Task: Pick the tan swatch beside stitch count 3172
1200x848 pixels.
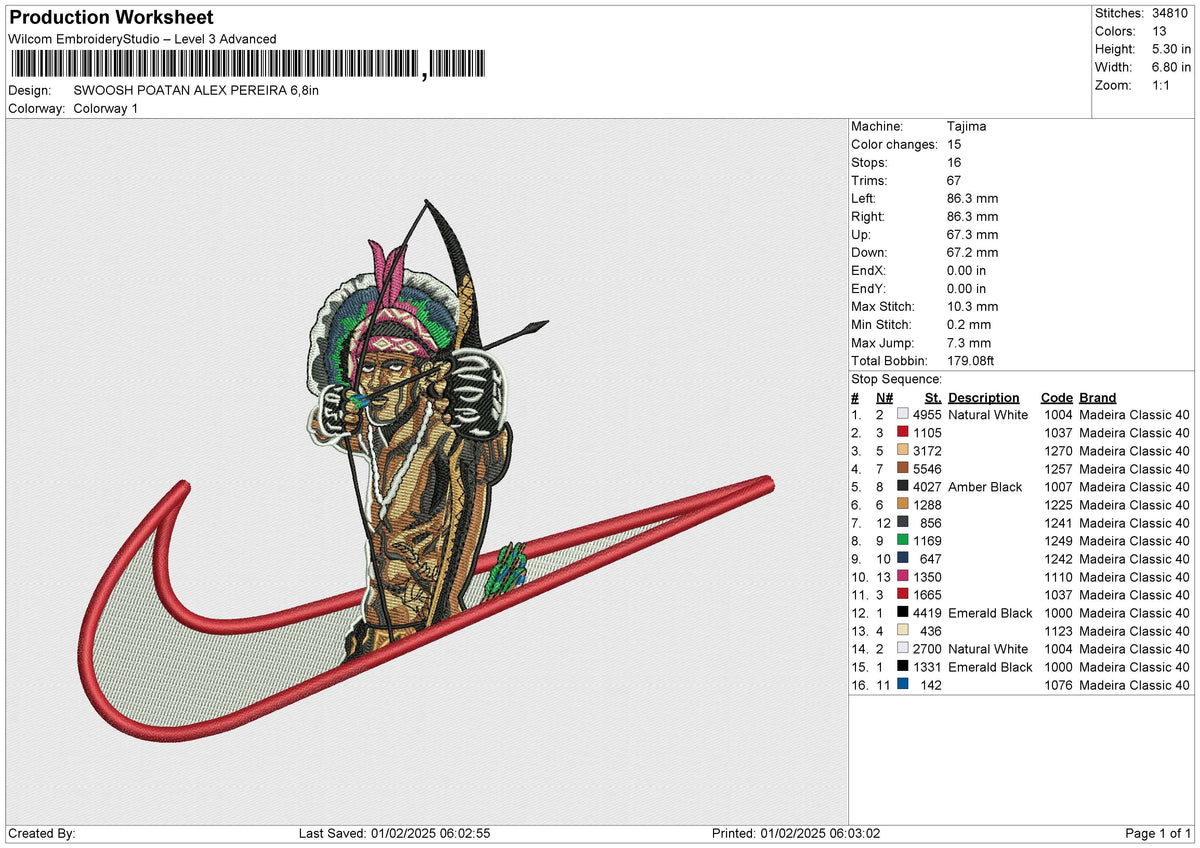Action: tap(903, 450)
